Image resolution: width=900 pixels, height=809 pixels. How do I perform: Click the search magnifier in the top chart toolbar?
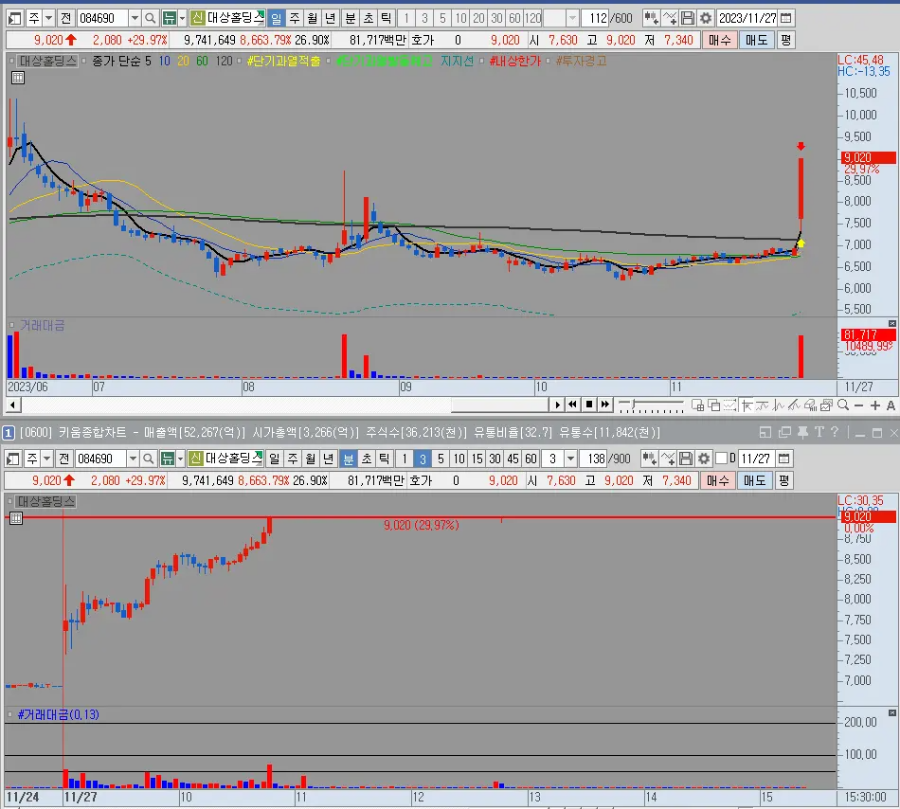coord(150,18)
